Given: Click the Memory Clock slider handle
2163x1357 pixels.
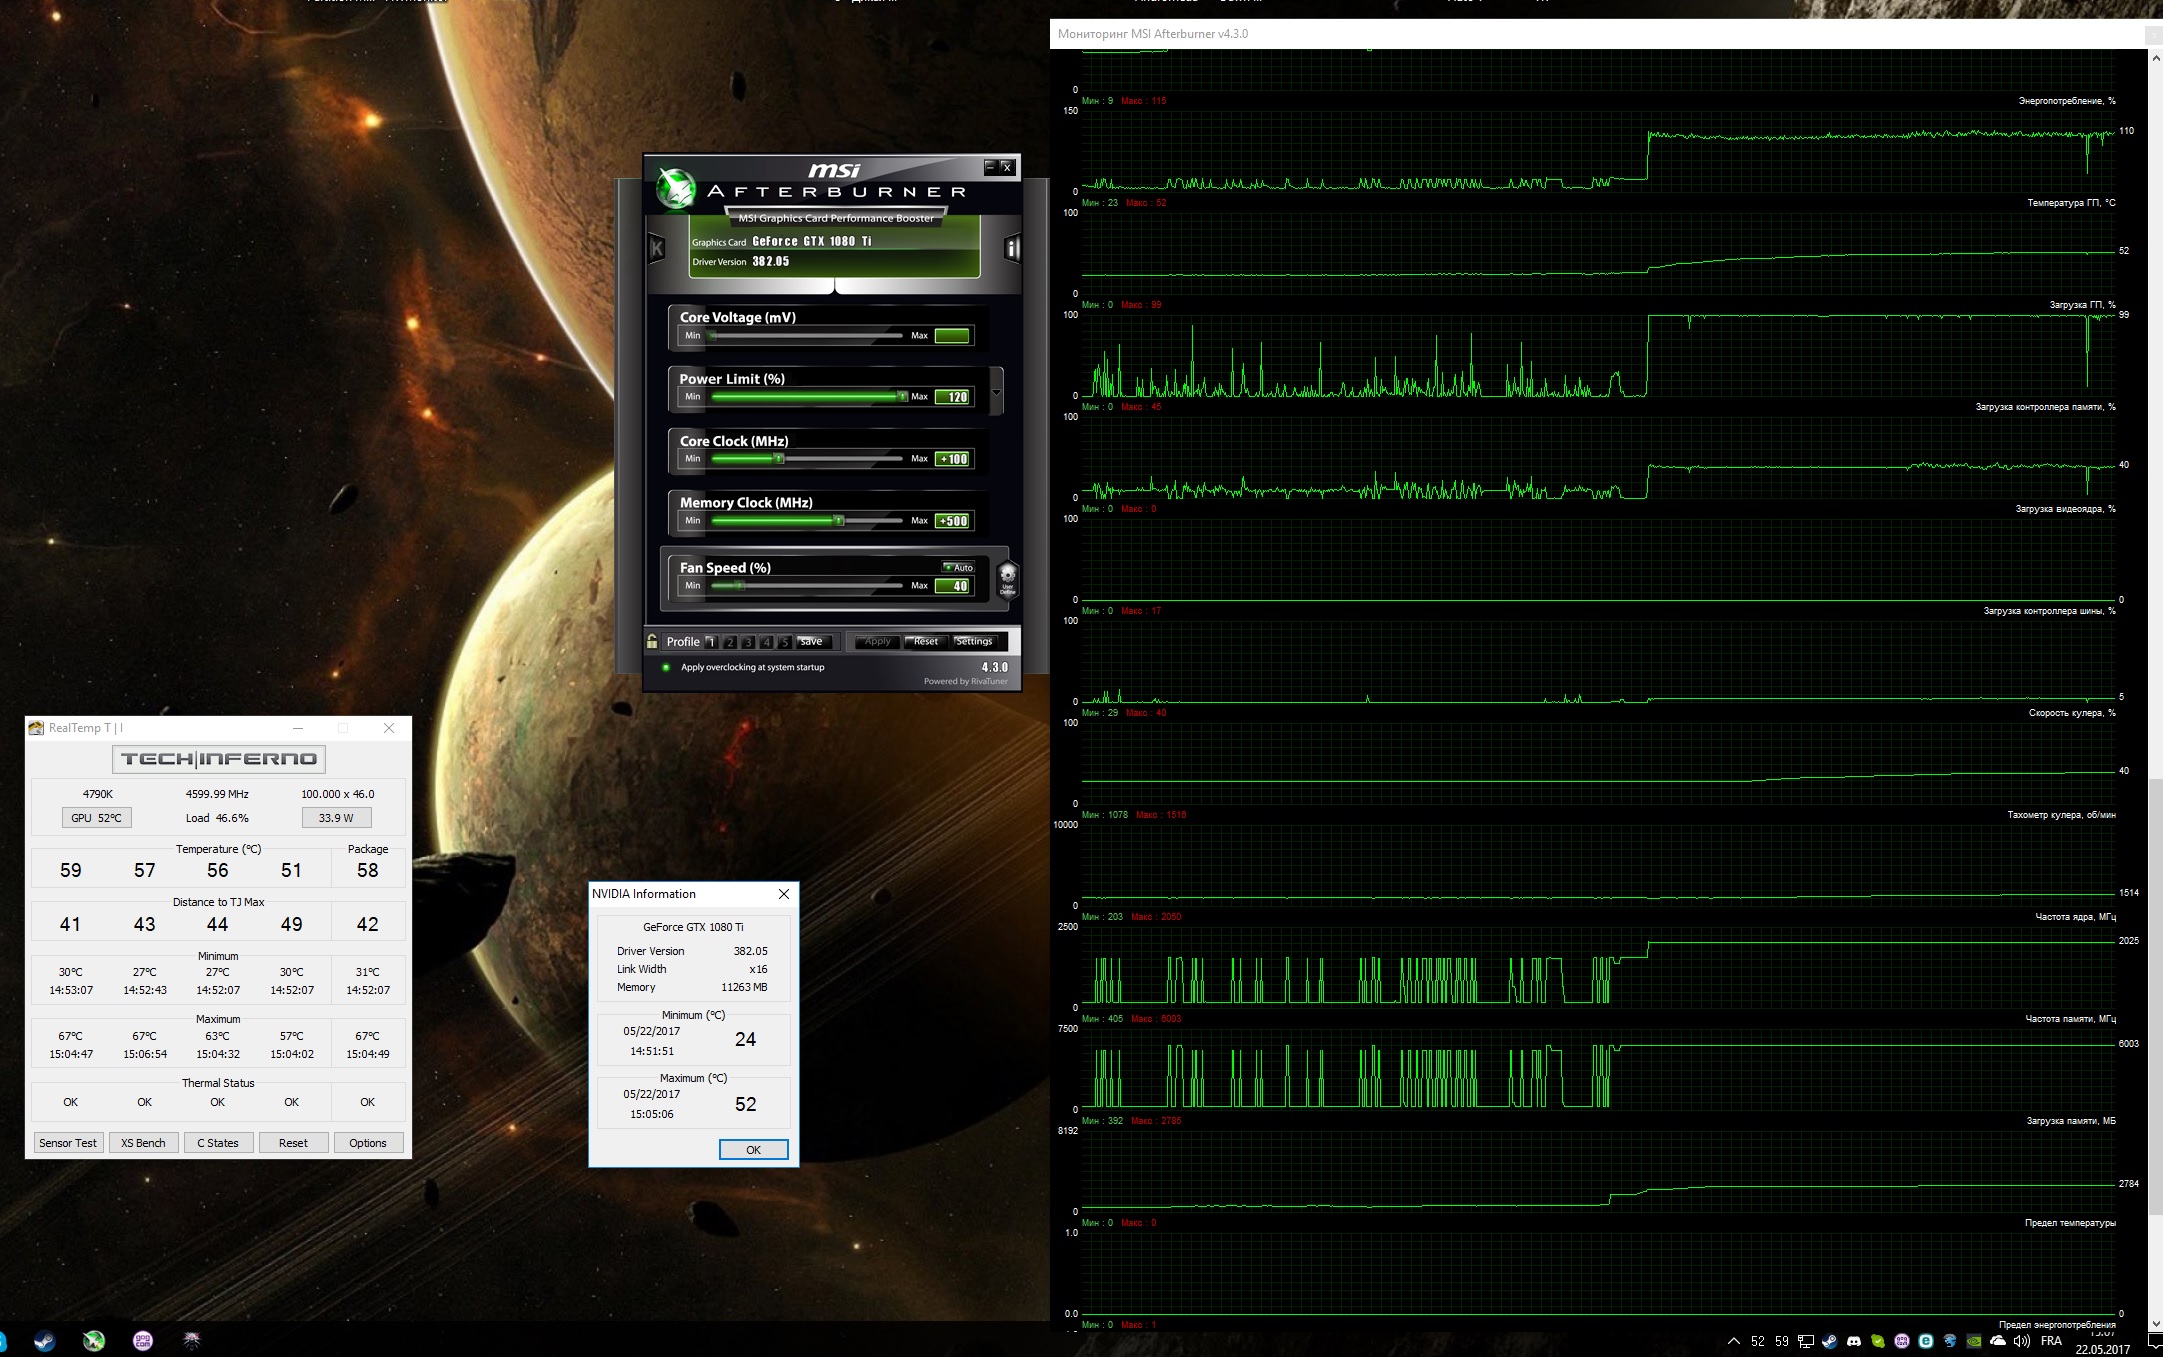Looking at the screenshot, I should click(x=839, y=520).
